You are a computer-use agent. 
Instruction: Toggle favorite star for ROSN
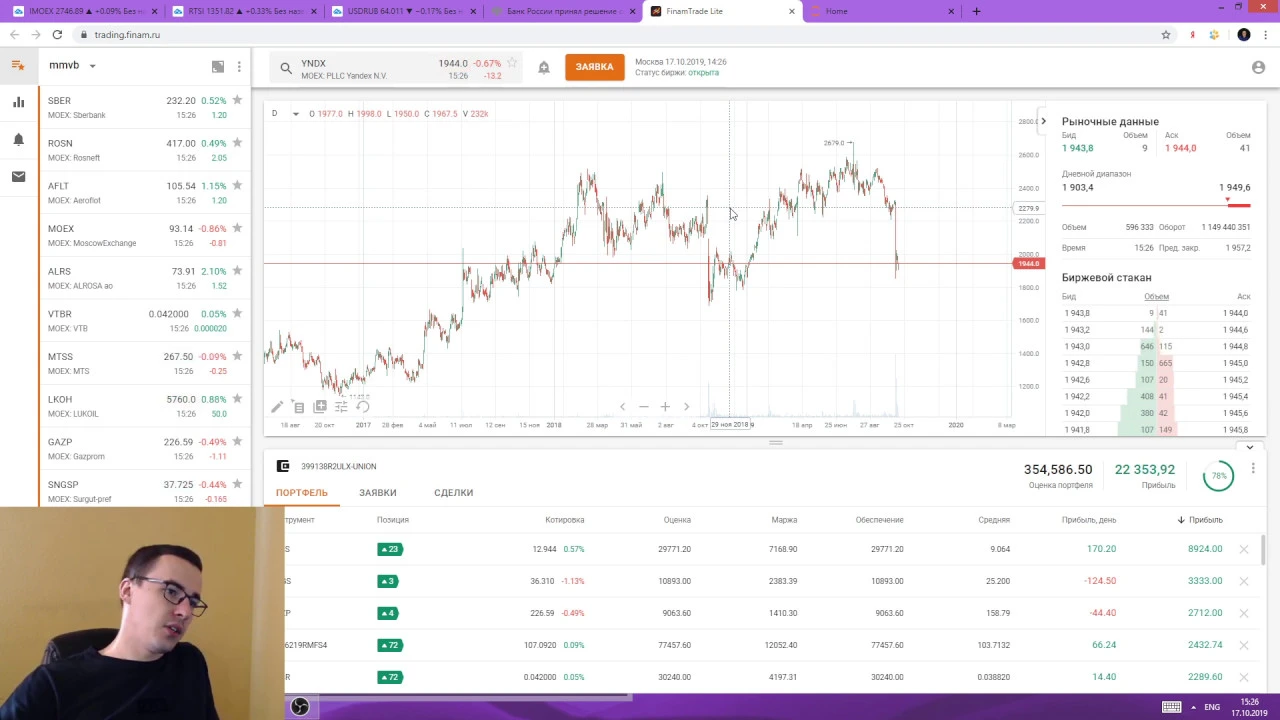(237, 143)
